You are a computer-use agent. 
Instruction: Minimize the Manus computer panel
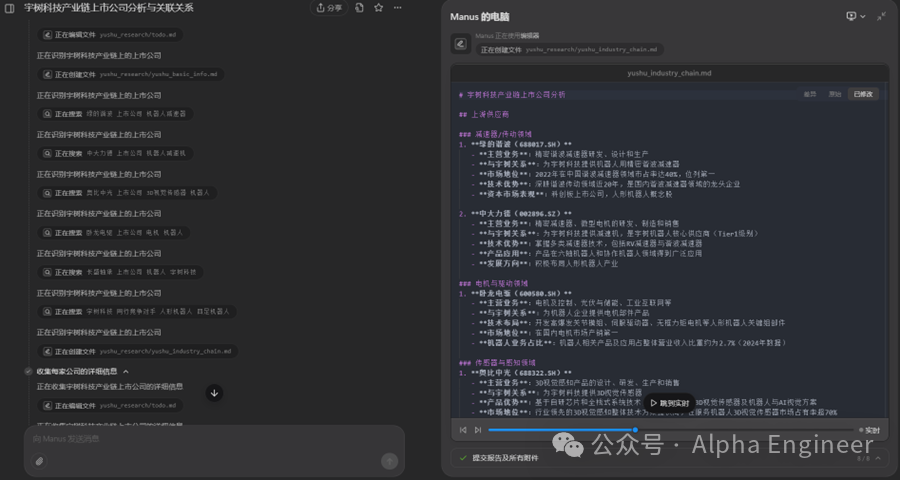pos(881,16)
